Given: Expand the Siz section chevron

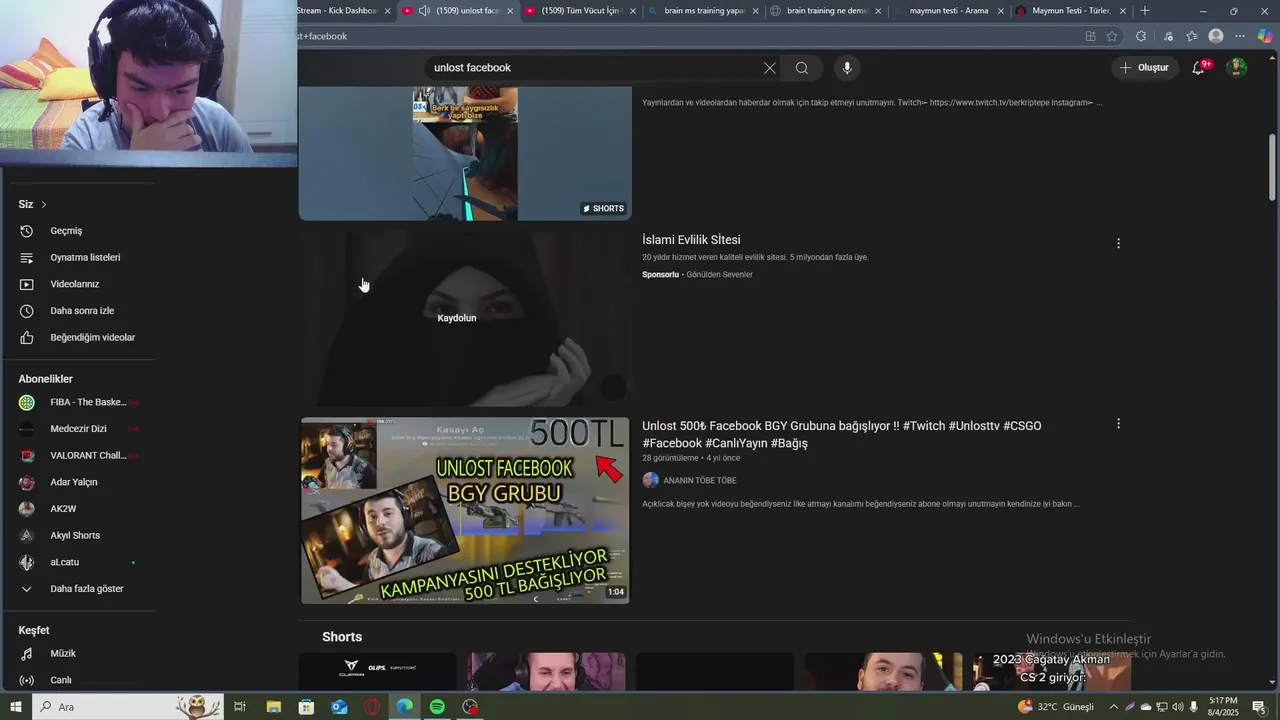Looking at the screenshot, I should [43, 204].
